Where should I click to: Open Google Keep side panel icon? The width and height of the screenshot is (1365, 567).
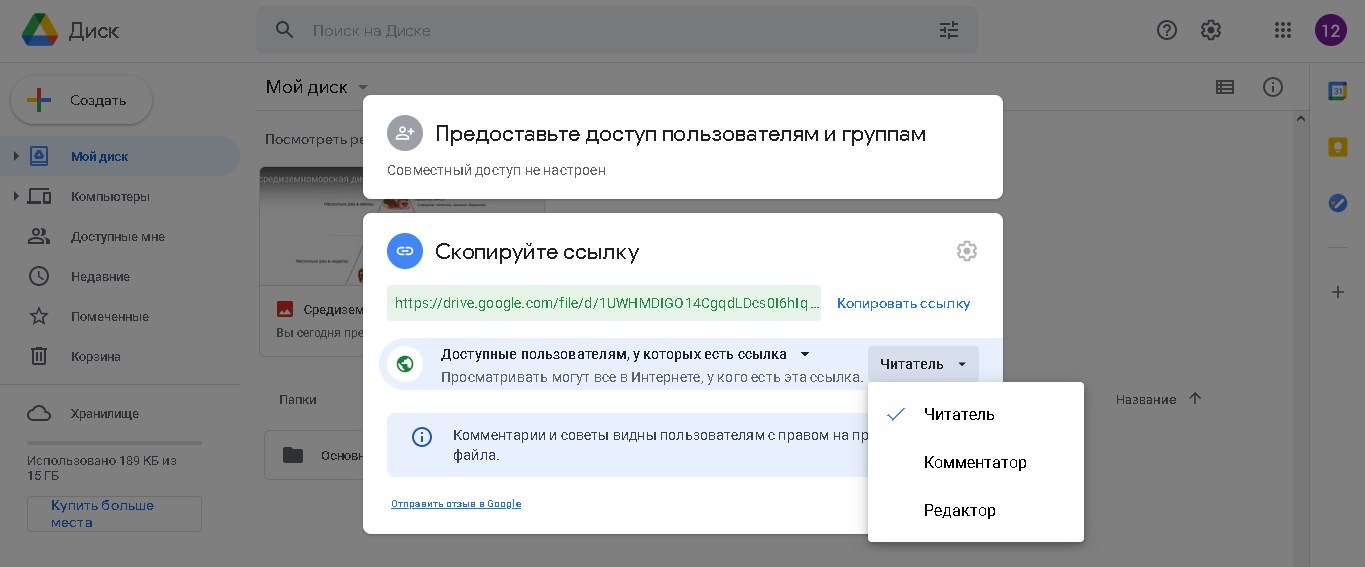coord(1337,147)
